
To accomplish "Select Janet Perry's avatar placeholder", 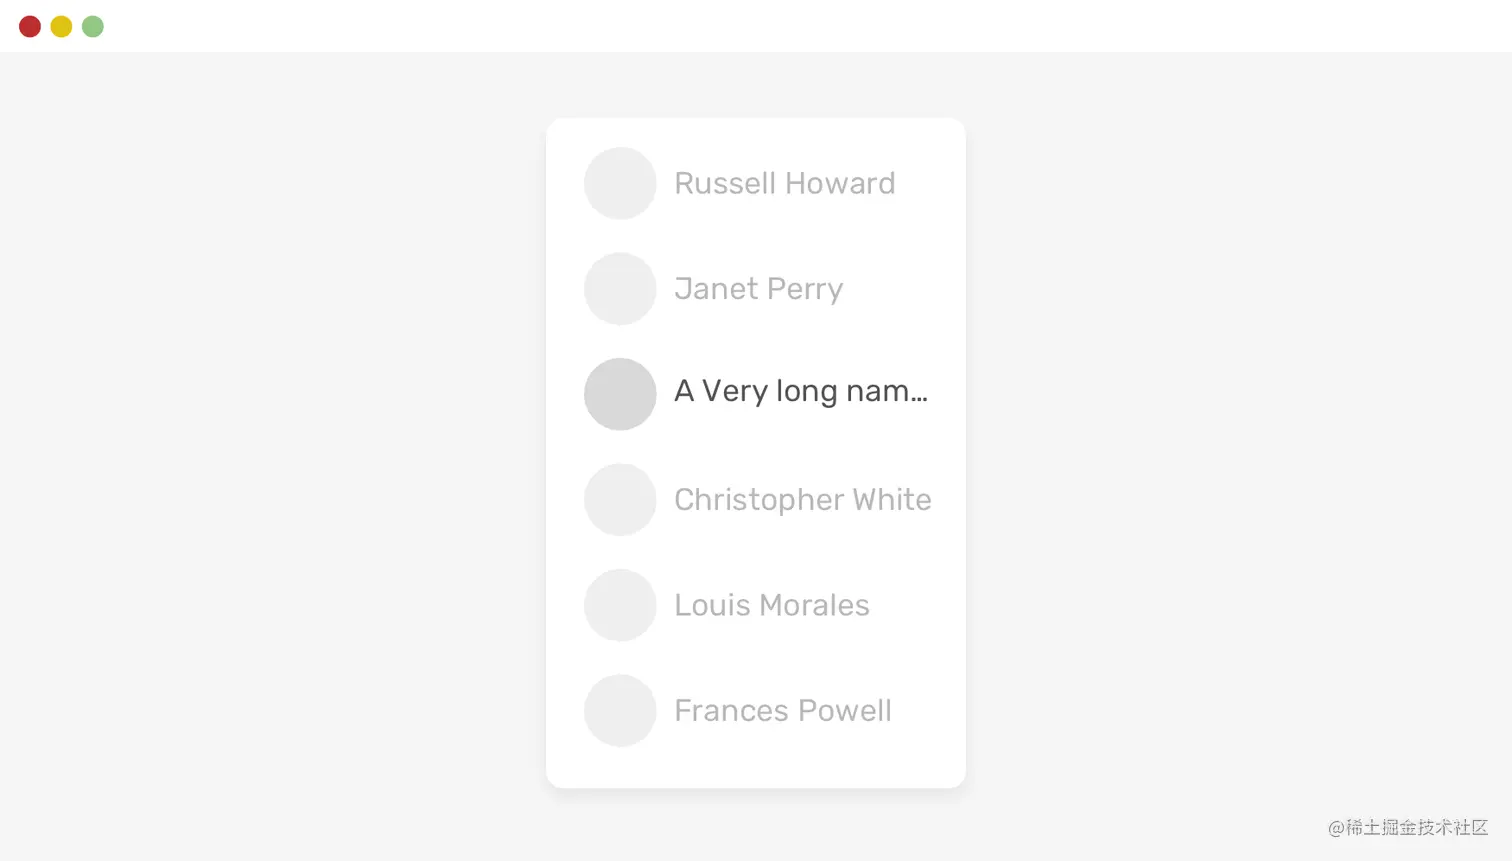I will pos(620,289).
